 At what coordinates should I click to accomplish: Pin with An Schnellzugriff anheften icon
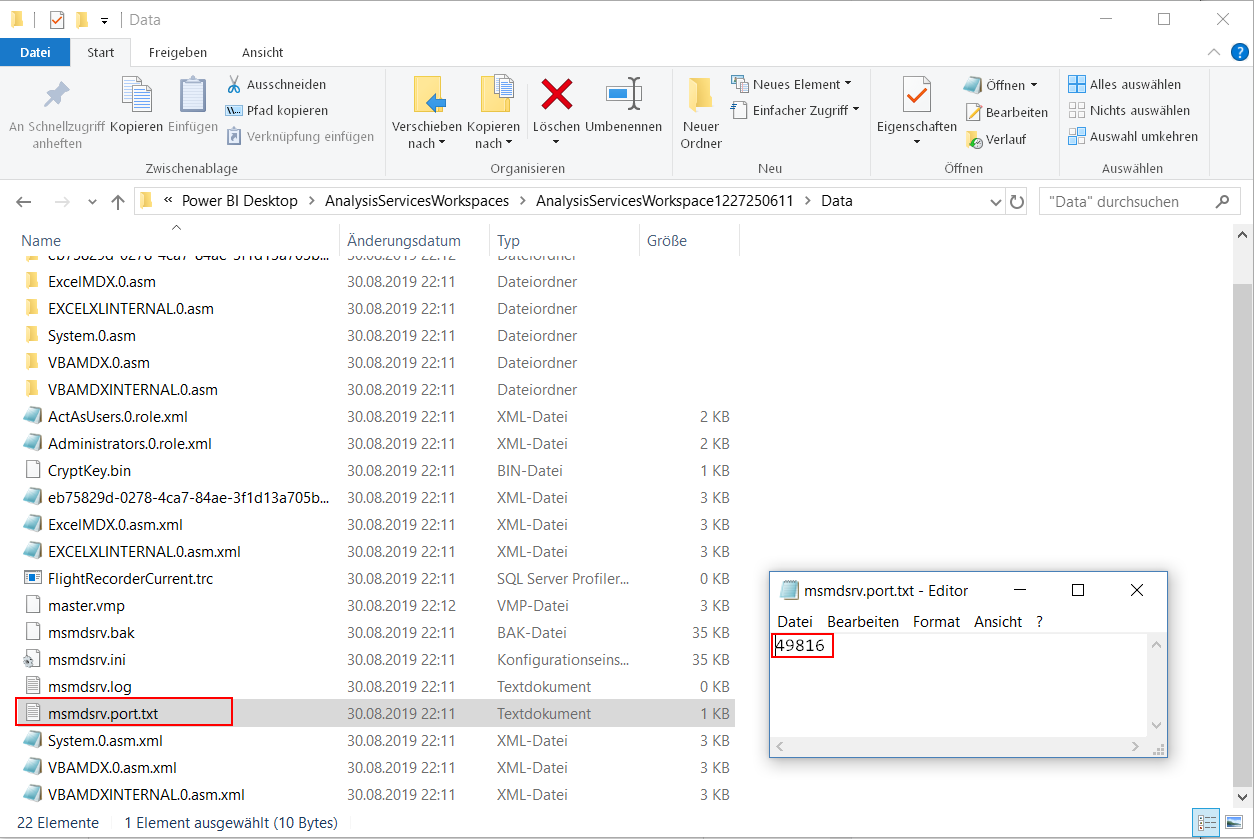[57, 95]
